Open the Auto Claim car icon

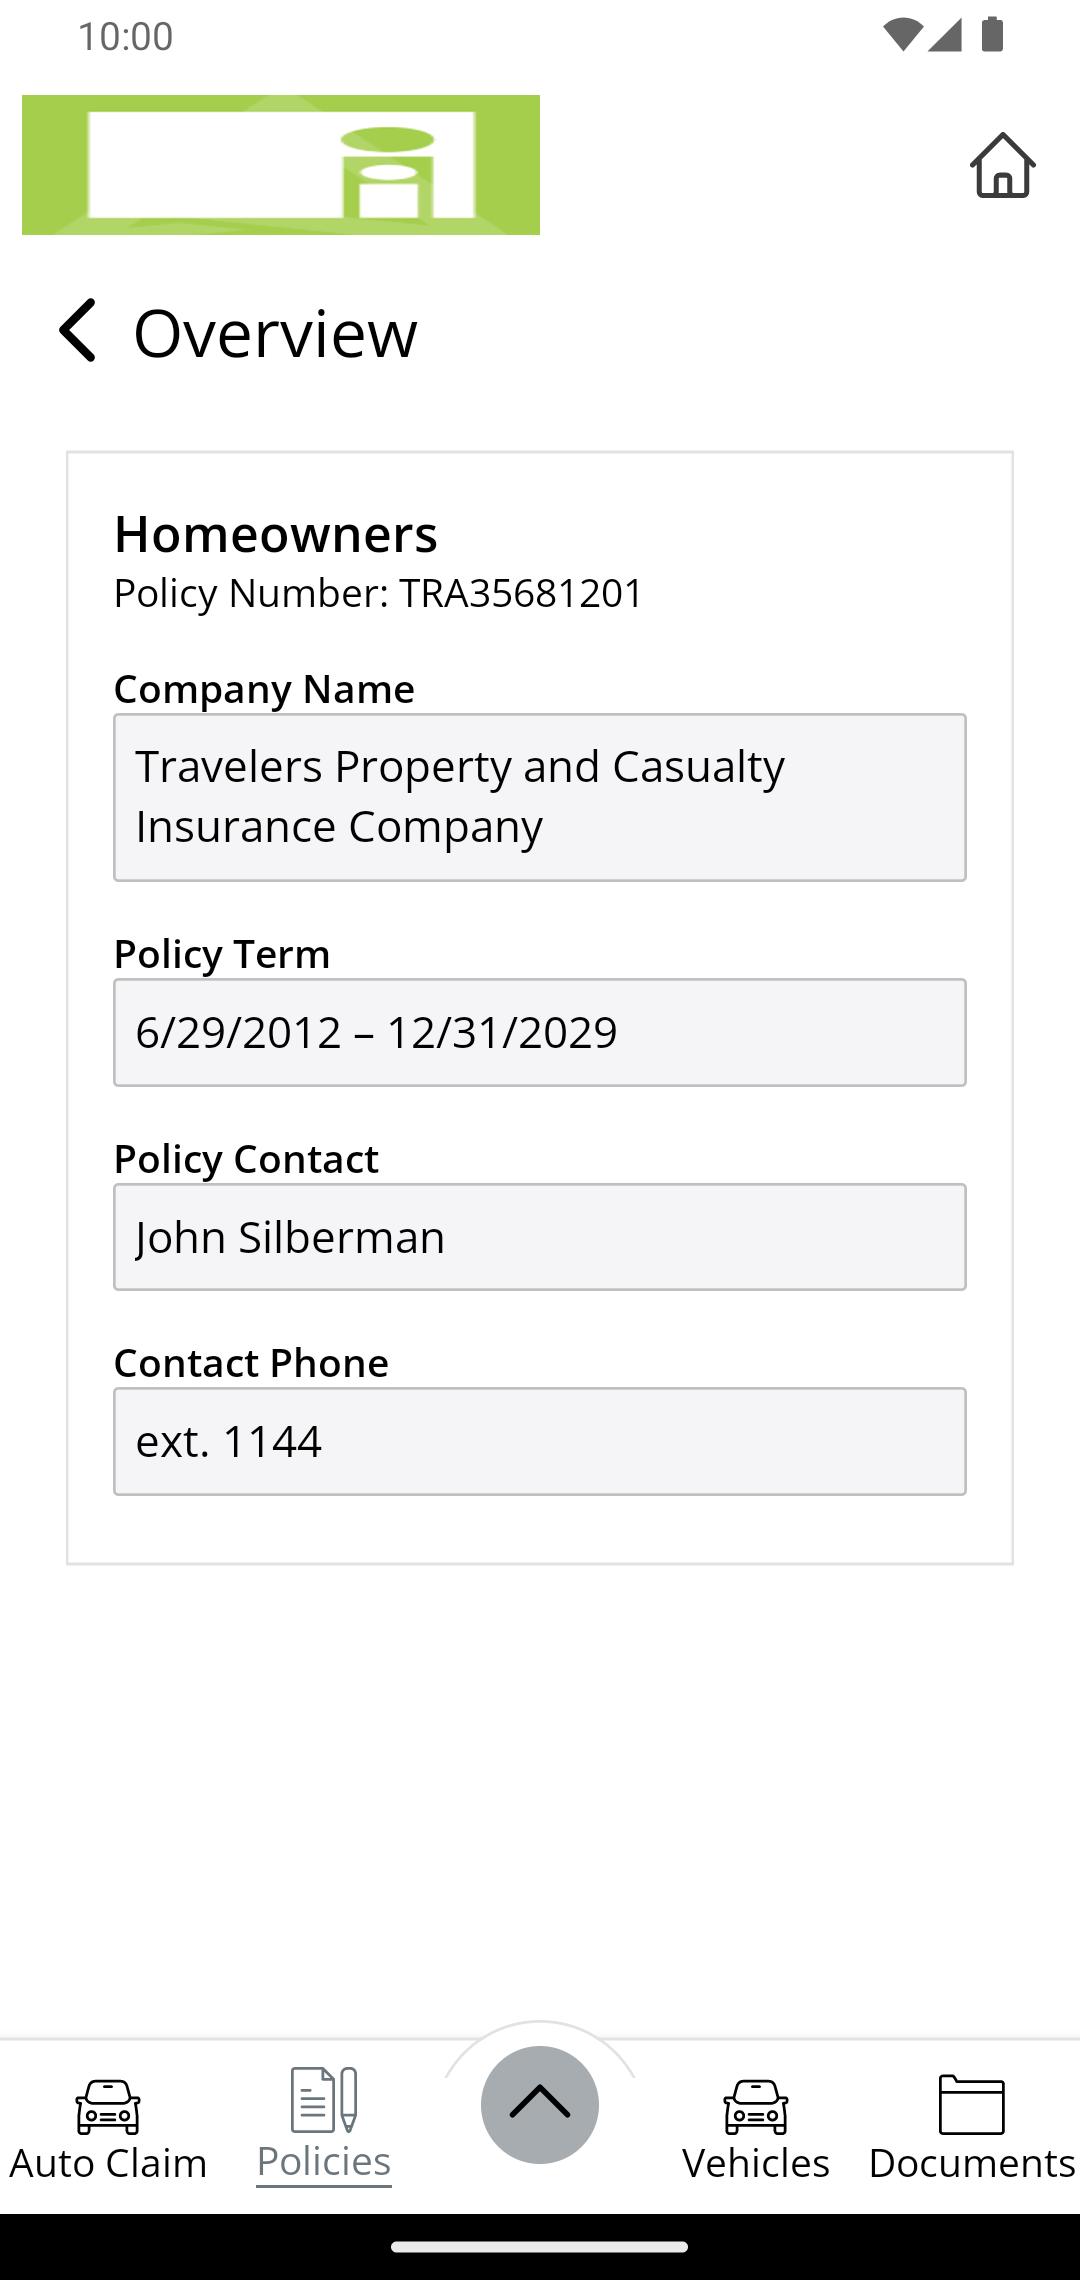coord(108,2107)
